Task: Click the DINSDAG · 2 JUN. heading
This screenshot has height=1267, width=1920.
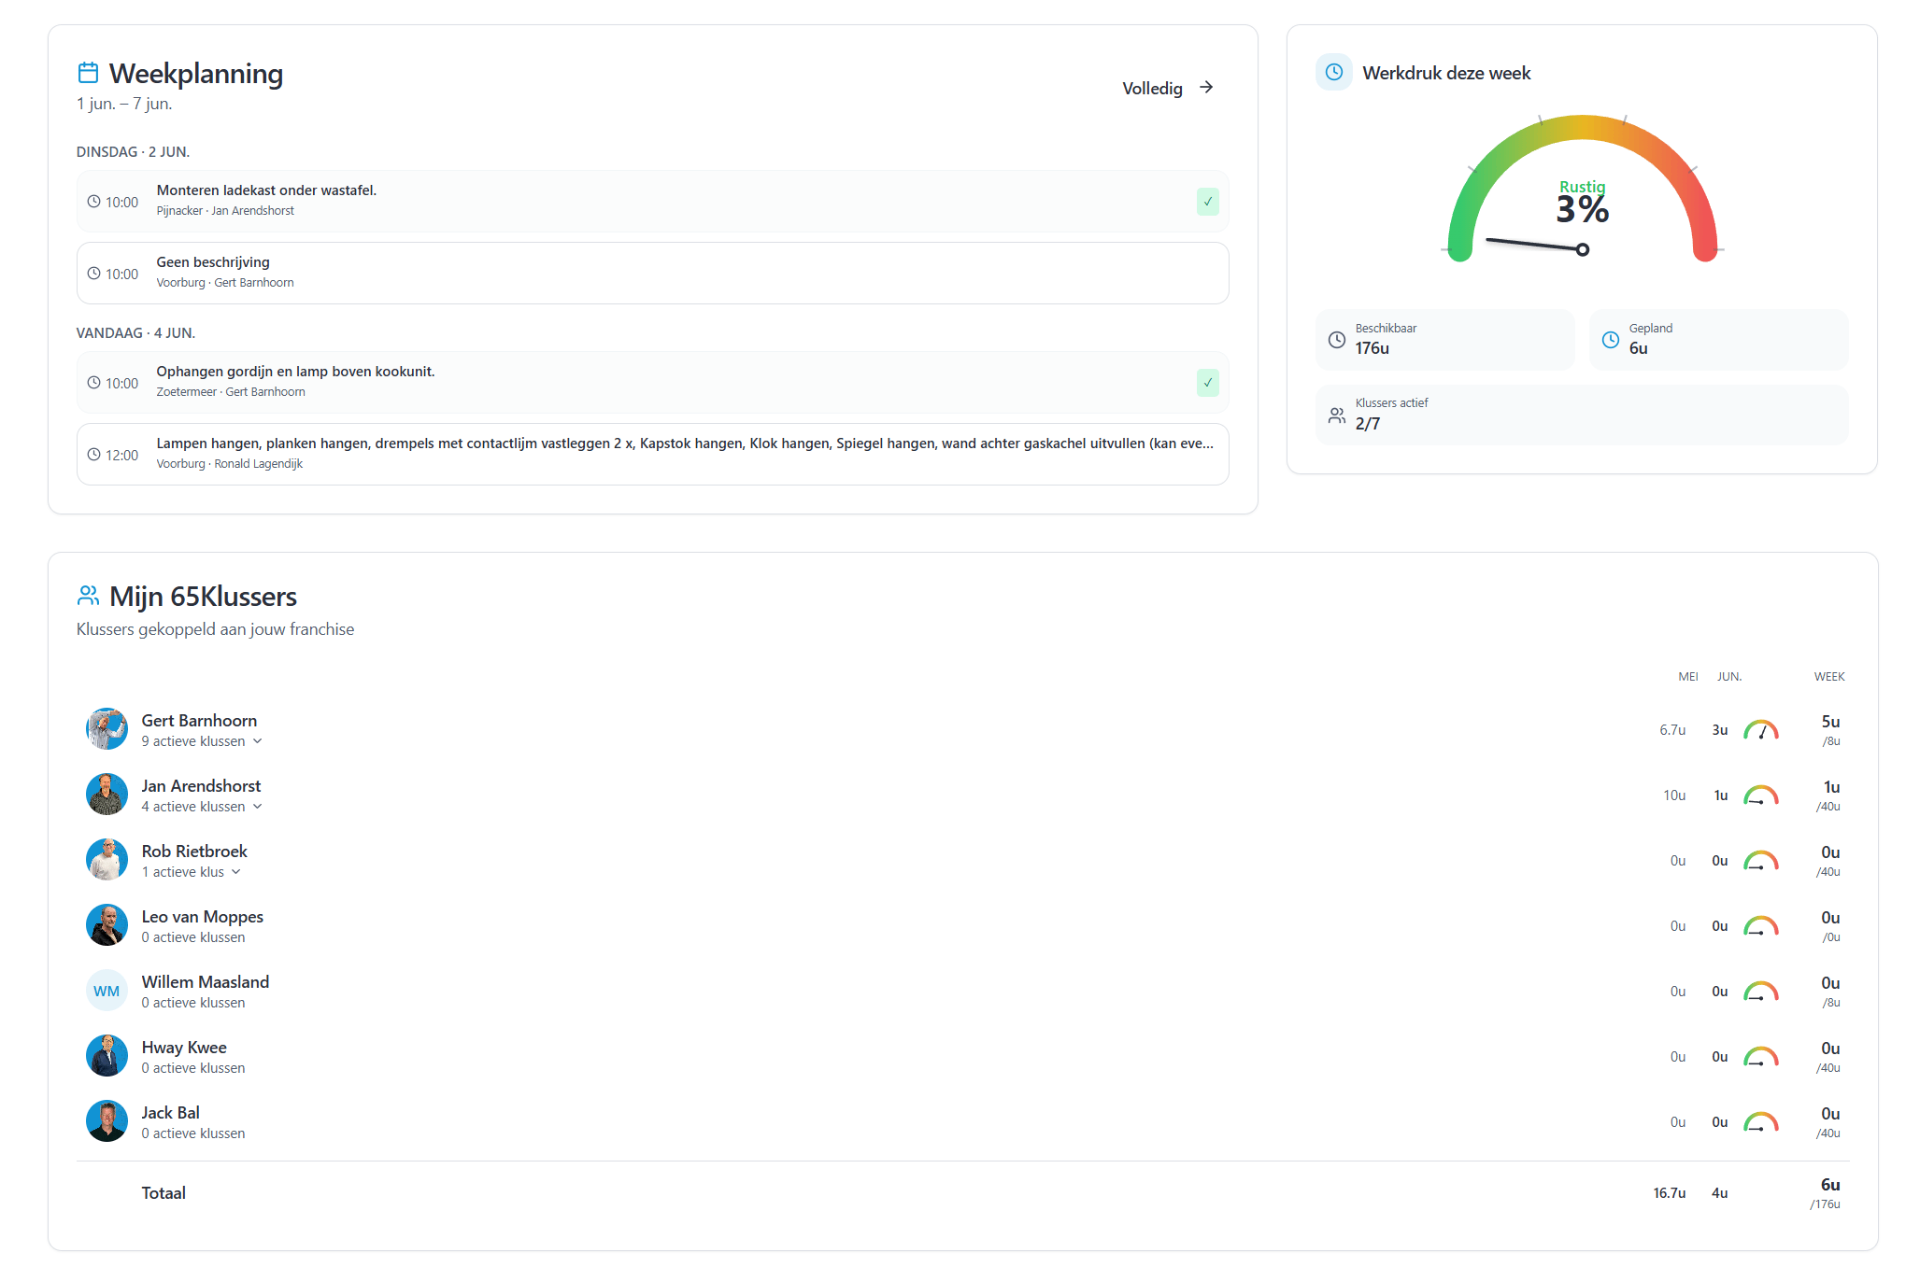Action: [x=133, y=152]
